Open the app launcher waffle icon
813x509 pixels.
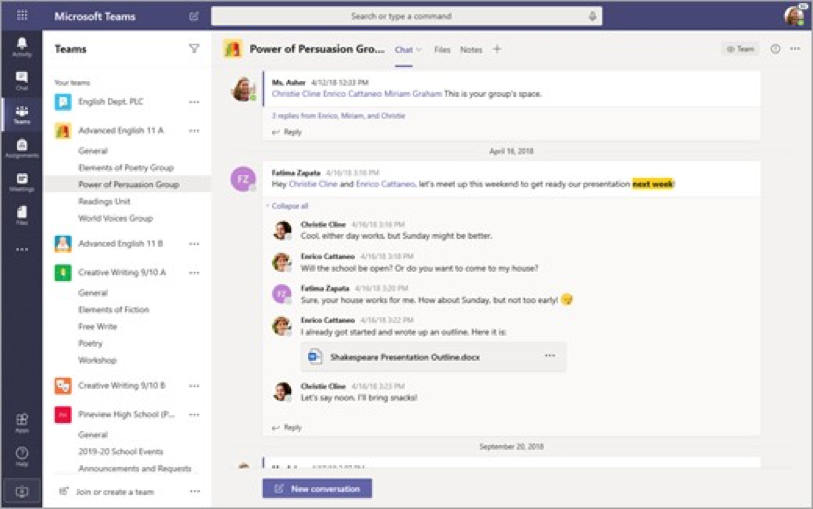[x=21, y=17]
